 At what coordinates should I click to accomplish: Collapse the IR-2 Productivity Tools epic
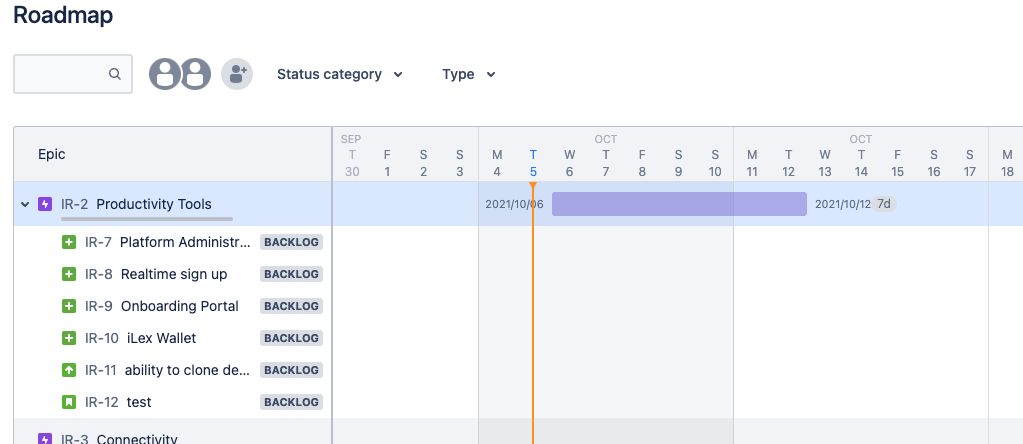(x=25, y=204)
